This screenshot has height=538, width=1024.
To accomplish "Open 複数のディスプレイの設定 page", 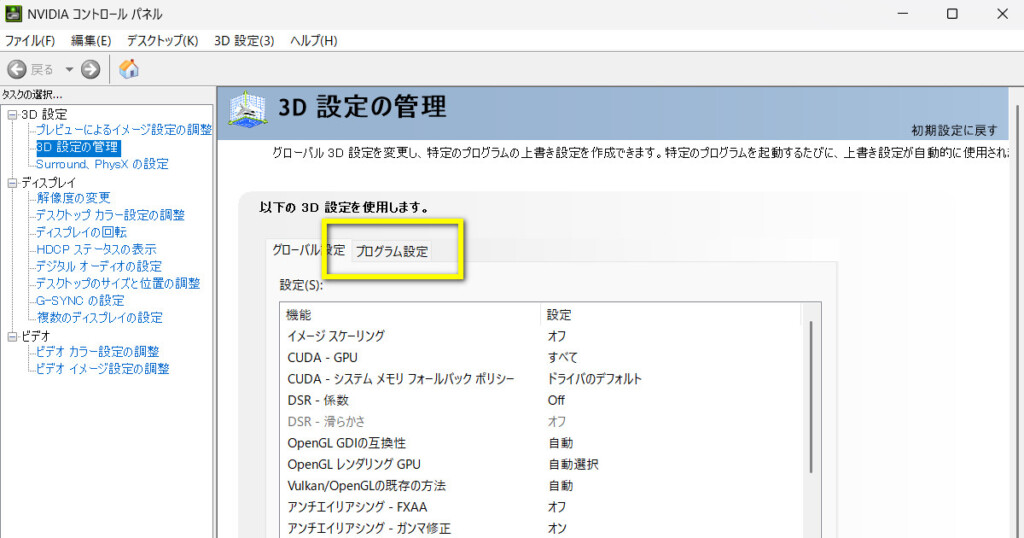I will [x=99, y=317].
